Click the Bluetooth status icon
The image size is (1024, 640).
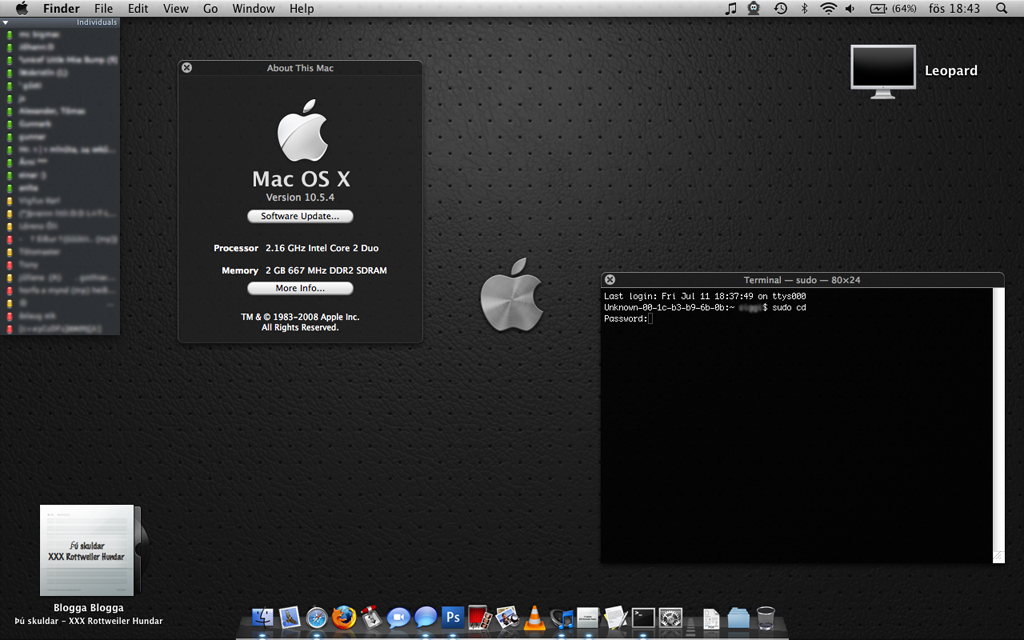tap(805, 8)
